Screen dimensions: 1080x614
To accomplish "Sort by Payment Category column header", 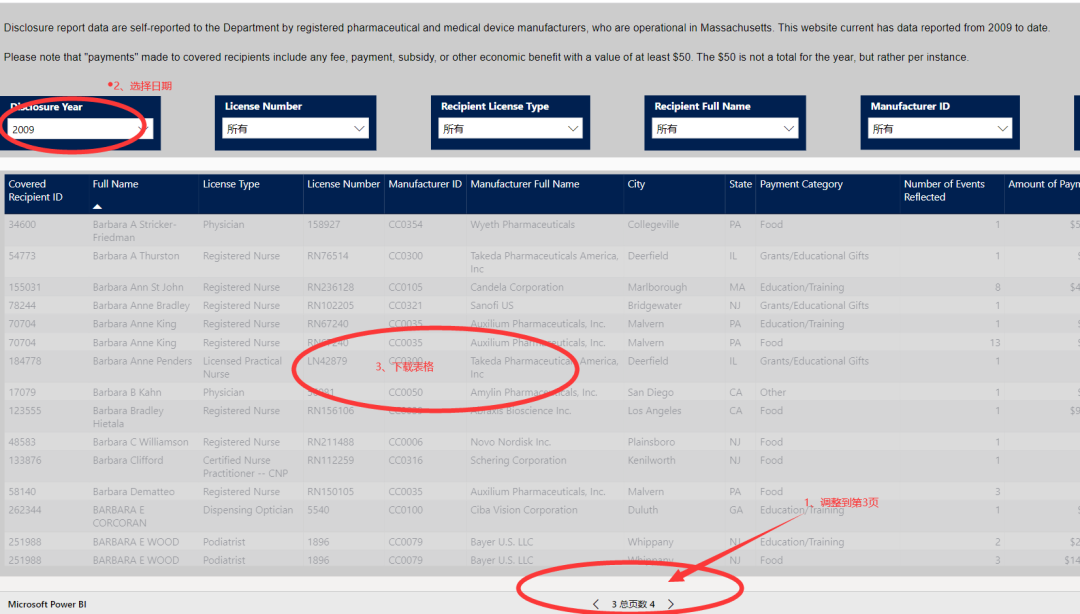I will coord(801,184).
